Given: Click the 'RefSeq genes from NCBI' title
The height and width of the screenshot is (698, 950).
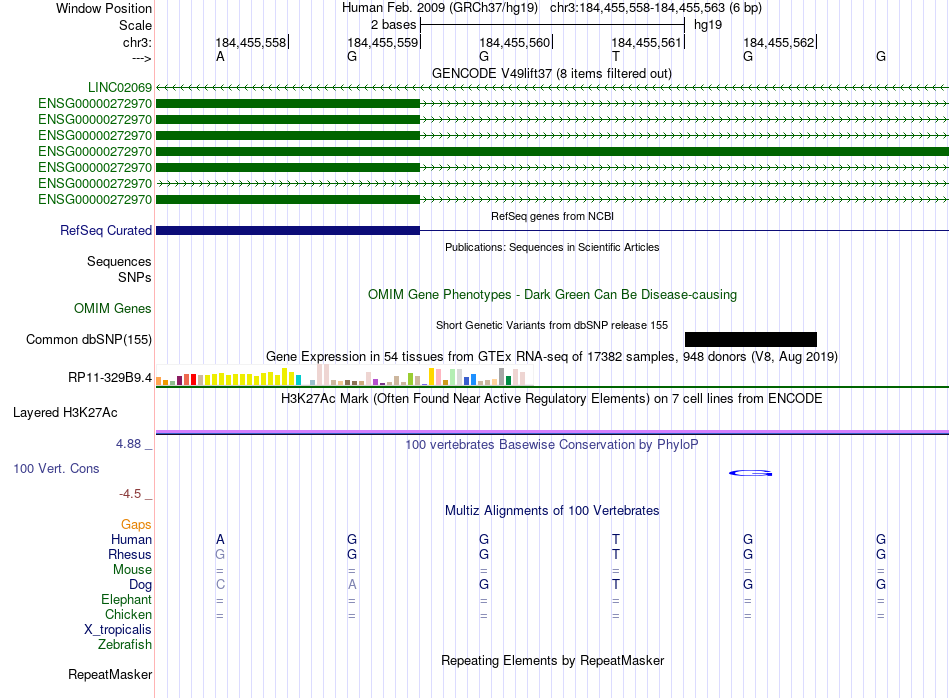Looking at the screenshot, I should [x=553, y=216].
